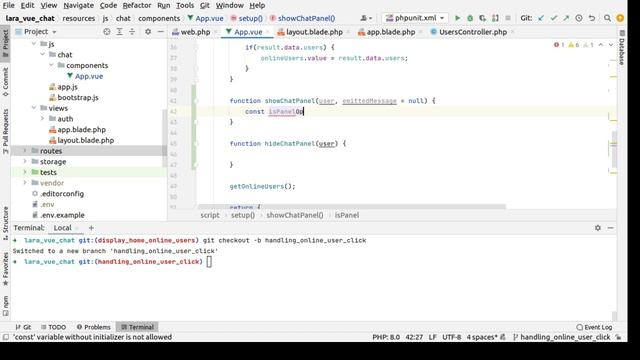Switch to the UsersController.php editor tab

pos(473,32)
